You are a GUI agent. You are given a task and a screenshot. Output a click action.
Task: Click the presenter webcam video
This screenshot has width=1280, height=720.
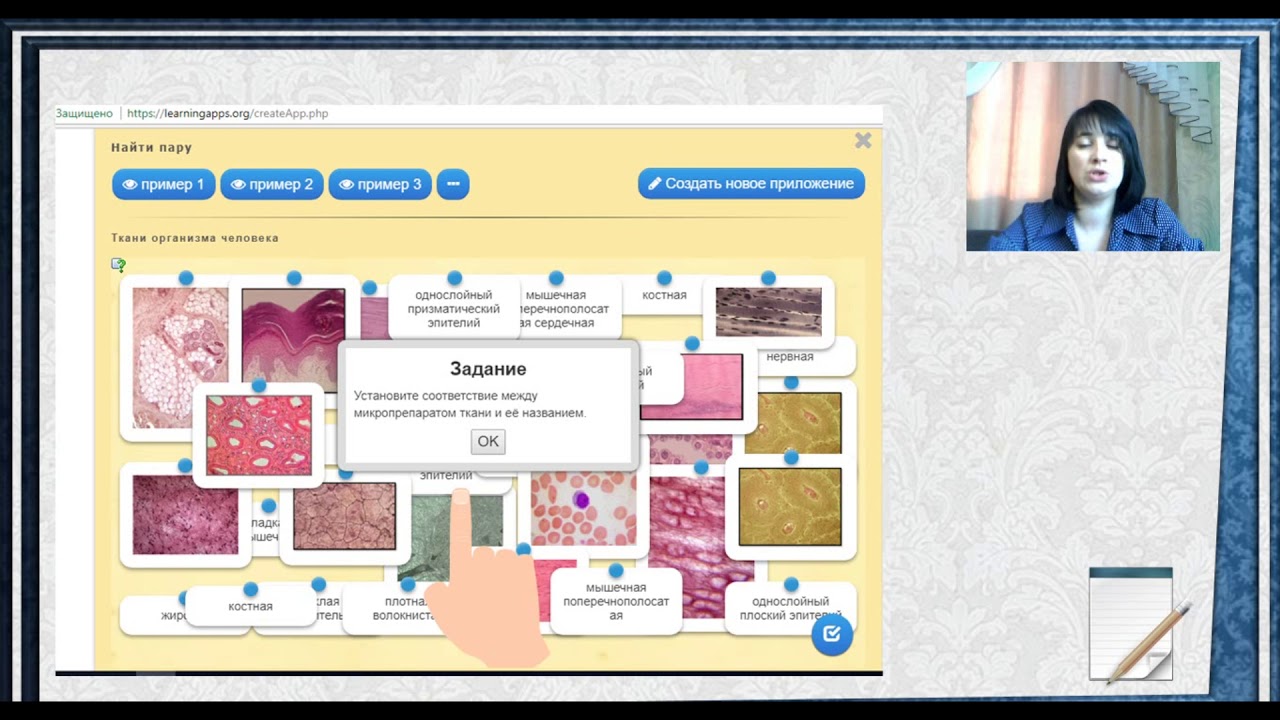(1092, 156)
